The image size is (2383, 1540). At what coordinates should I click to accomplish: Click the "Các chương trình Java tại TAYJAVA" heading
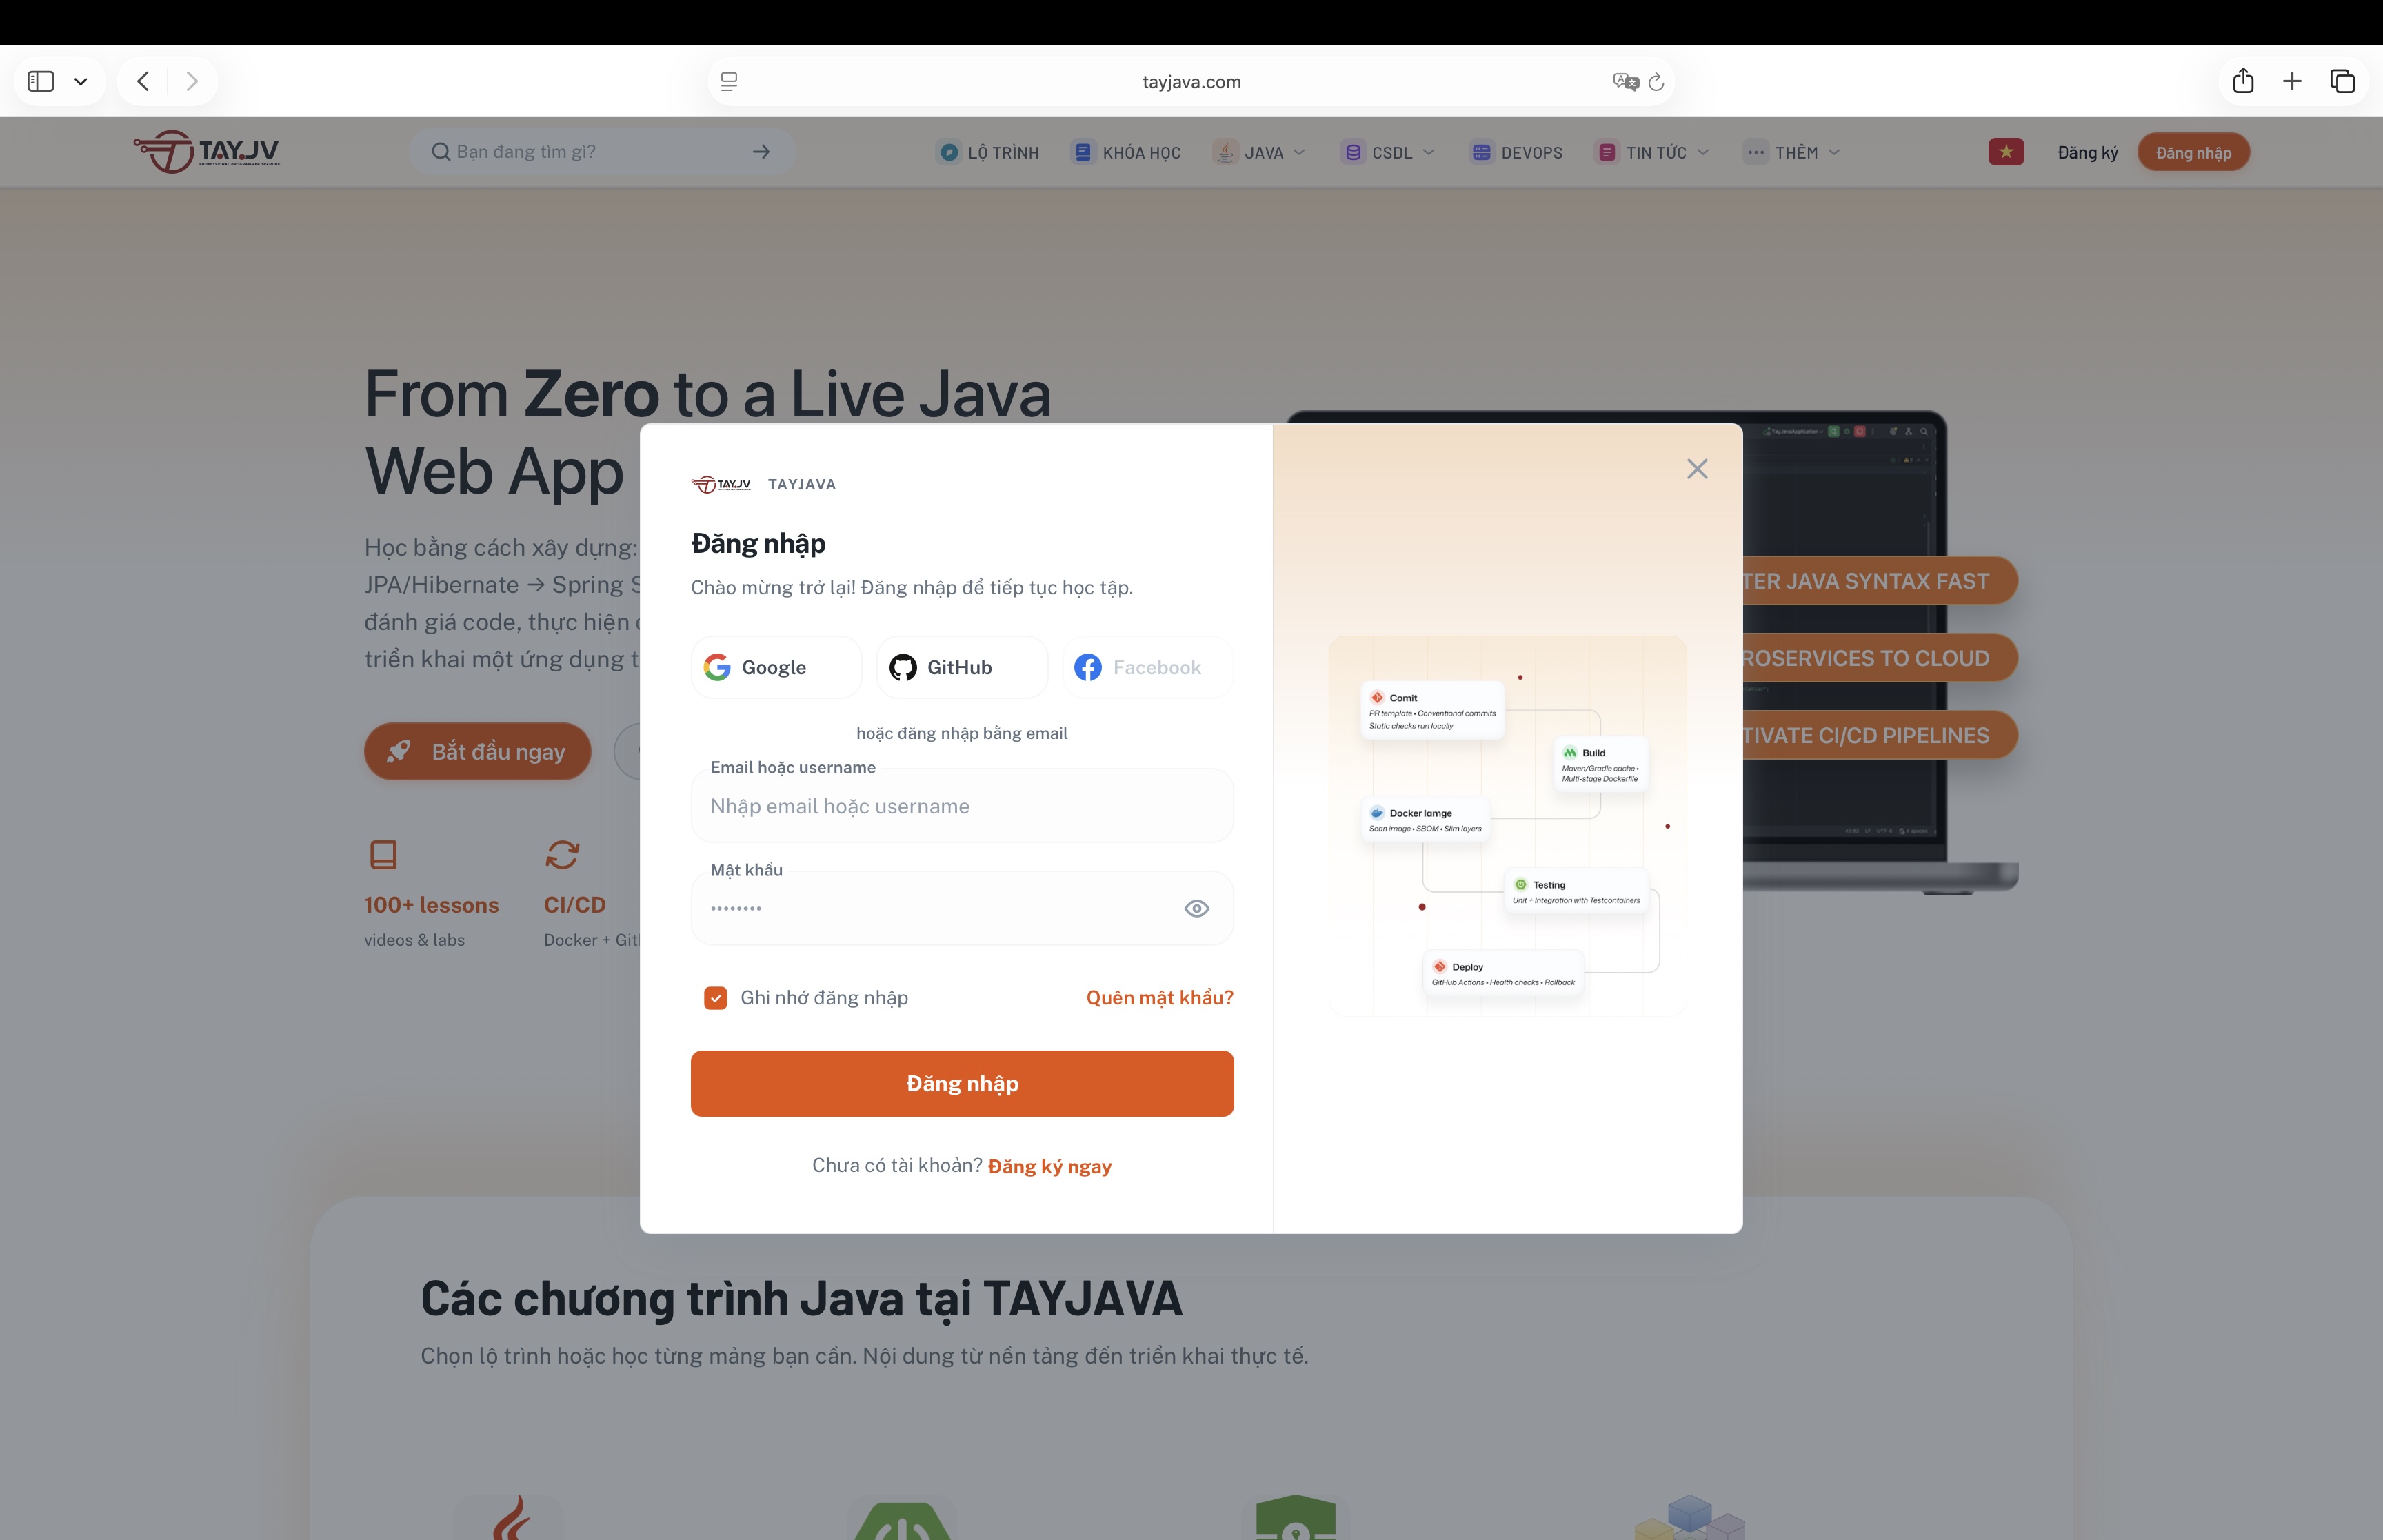tap(801, 1298)
